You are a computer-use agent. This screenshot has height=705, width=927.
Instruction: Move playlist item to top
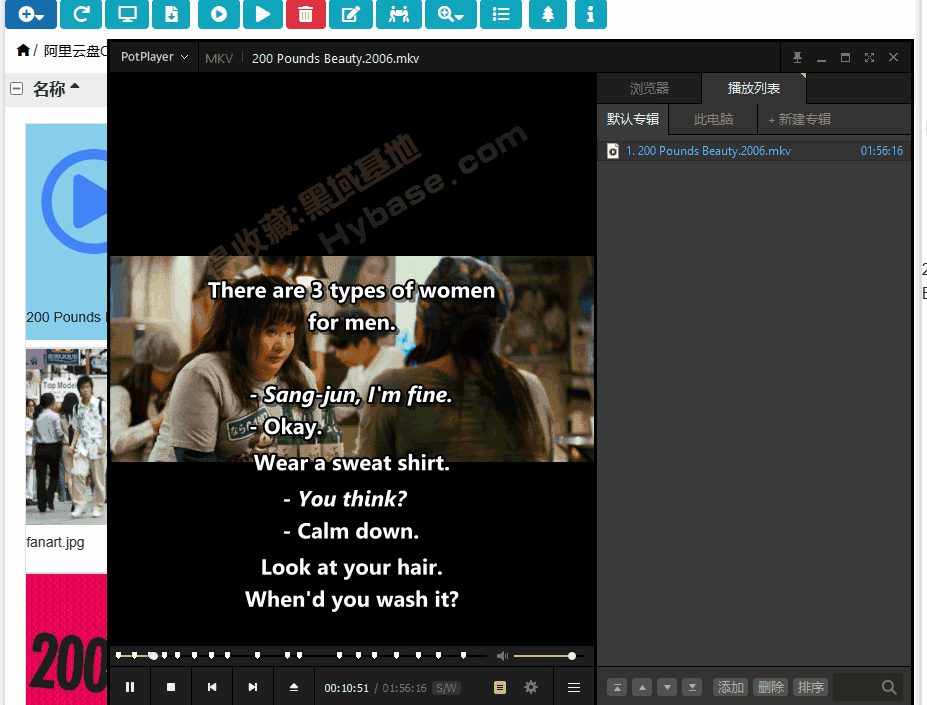[x=617, y=687]
